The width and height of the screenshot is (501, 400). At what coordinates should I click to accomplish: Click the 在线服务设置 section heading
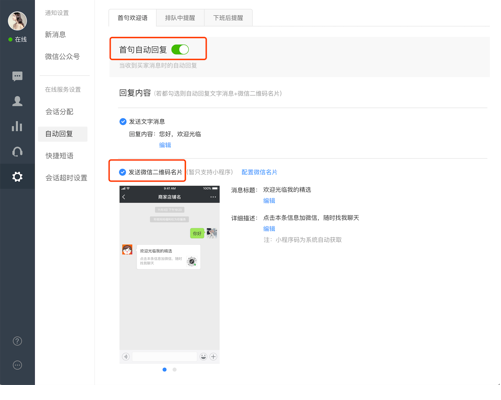tap(63, 89)
